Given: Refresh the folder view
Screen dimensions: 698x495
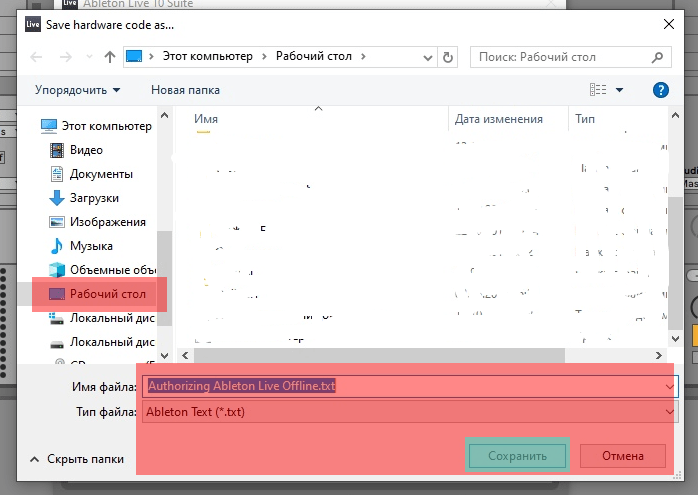Looking at the screenshot, I should (x=448, y=57).
